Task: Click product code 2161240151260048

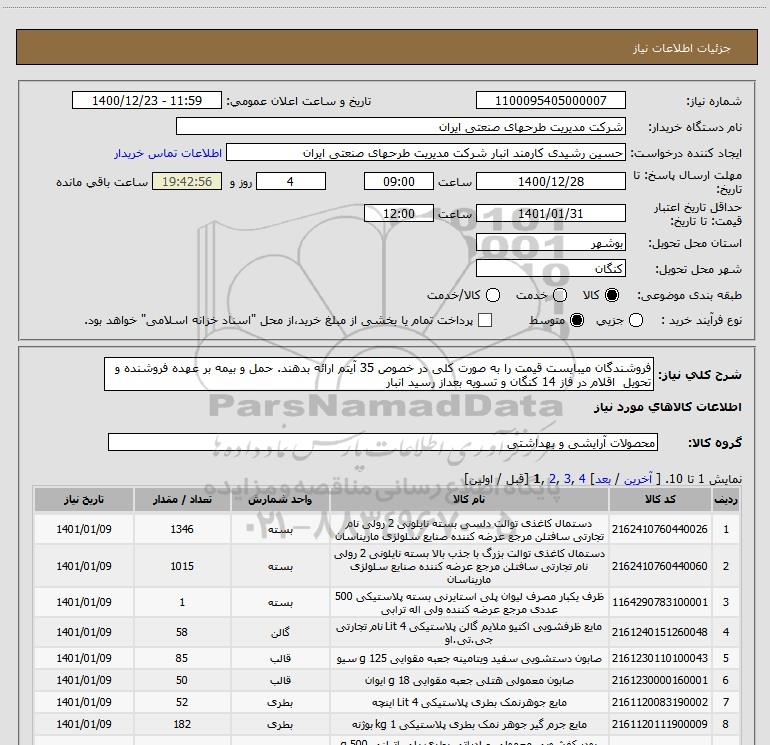Action: click(x=660, y=632)
